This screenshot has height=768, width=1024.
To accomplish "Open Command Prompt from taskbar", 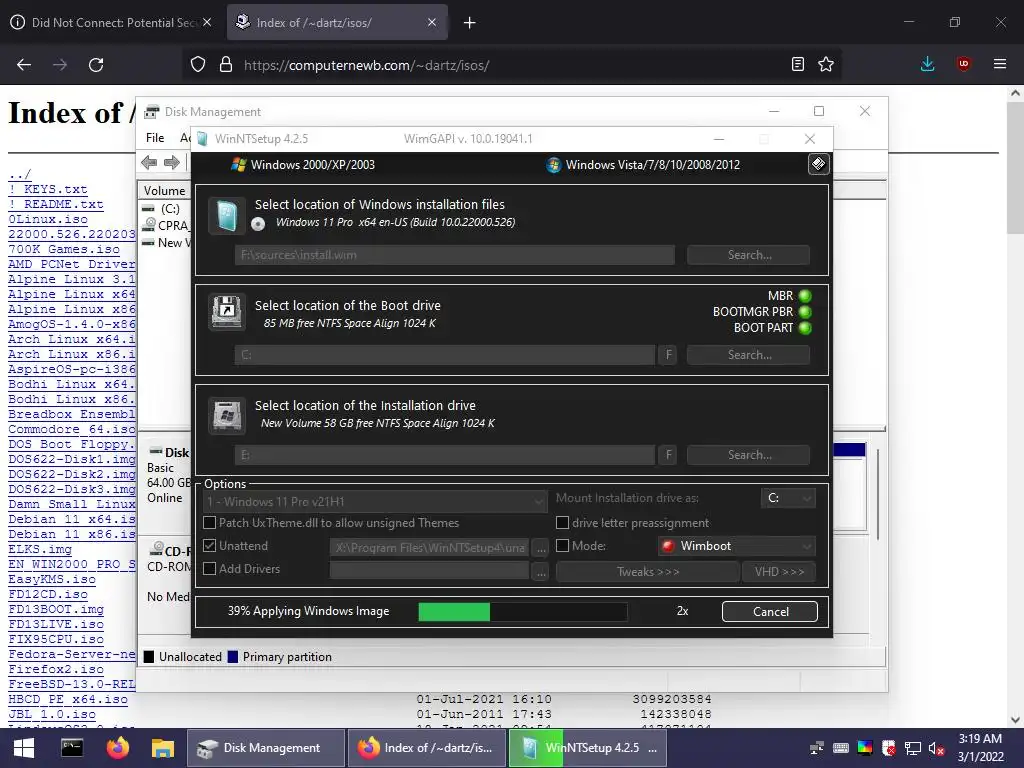I will [x=72, y=748].
